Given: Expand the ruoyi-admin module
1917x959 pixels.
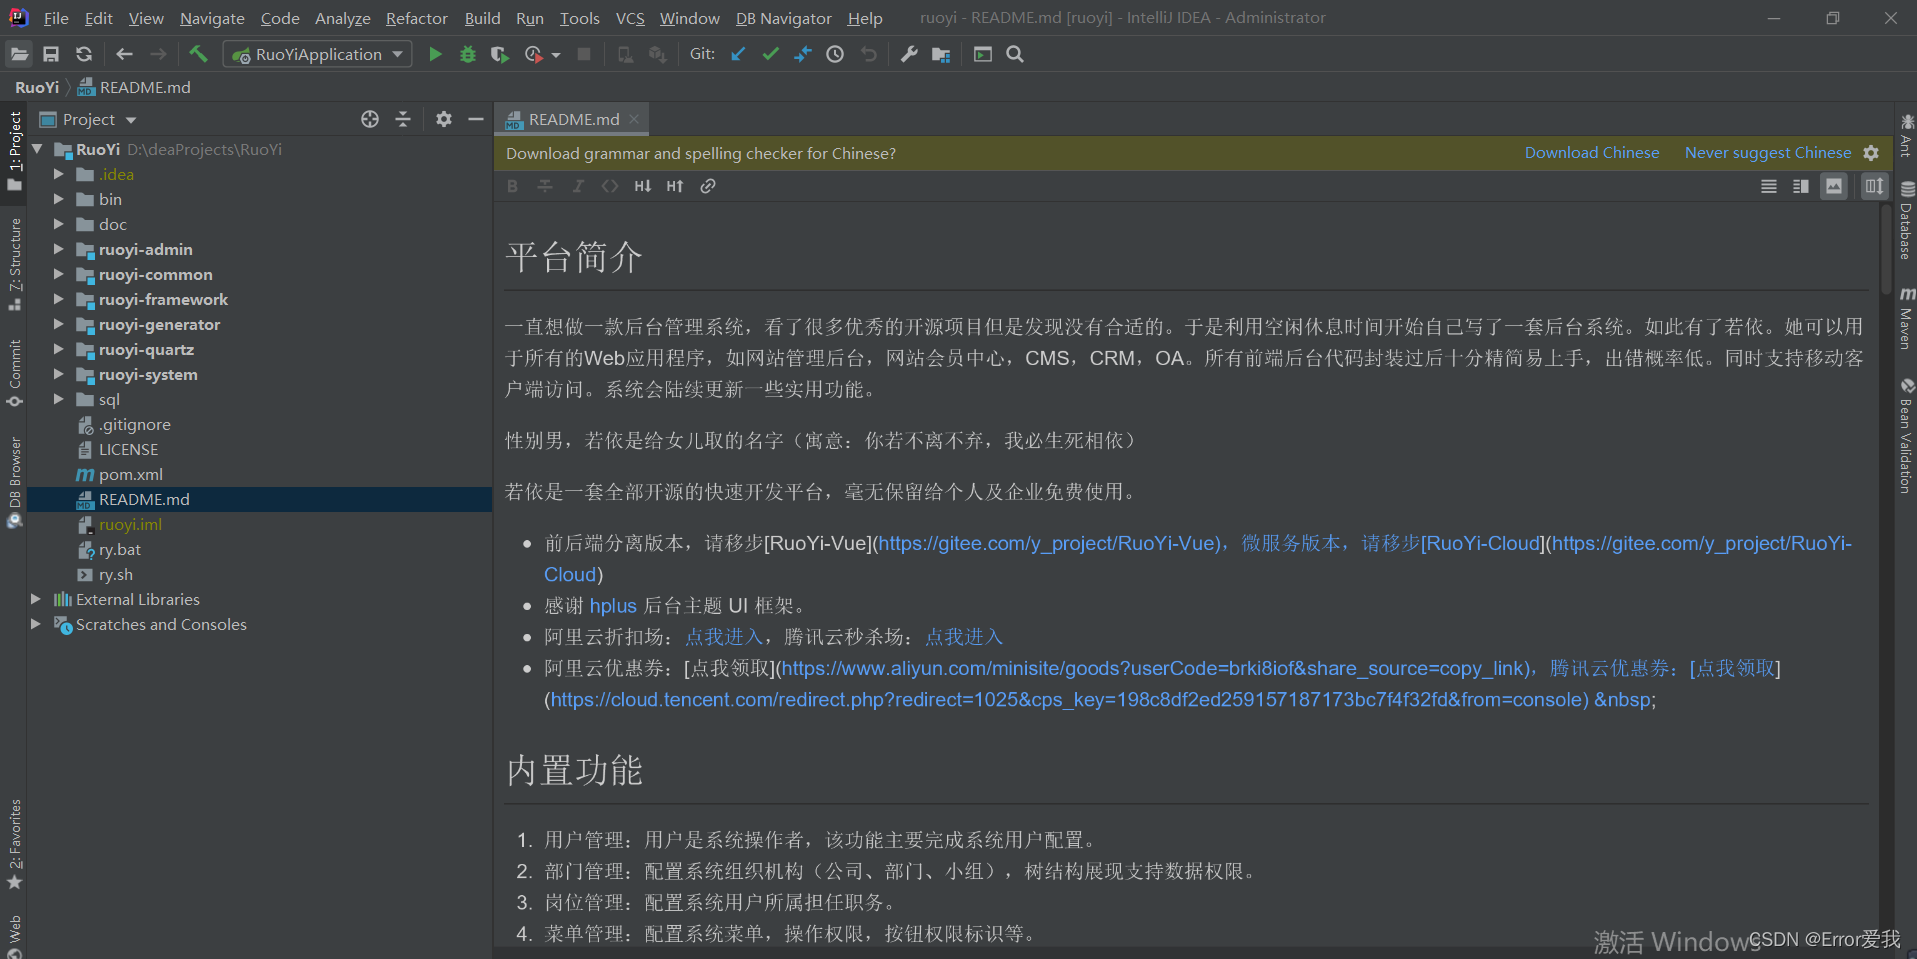Looking at the screenshot, I should (58, 249).
